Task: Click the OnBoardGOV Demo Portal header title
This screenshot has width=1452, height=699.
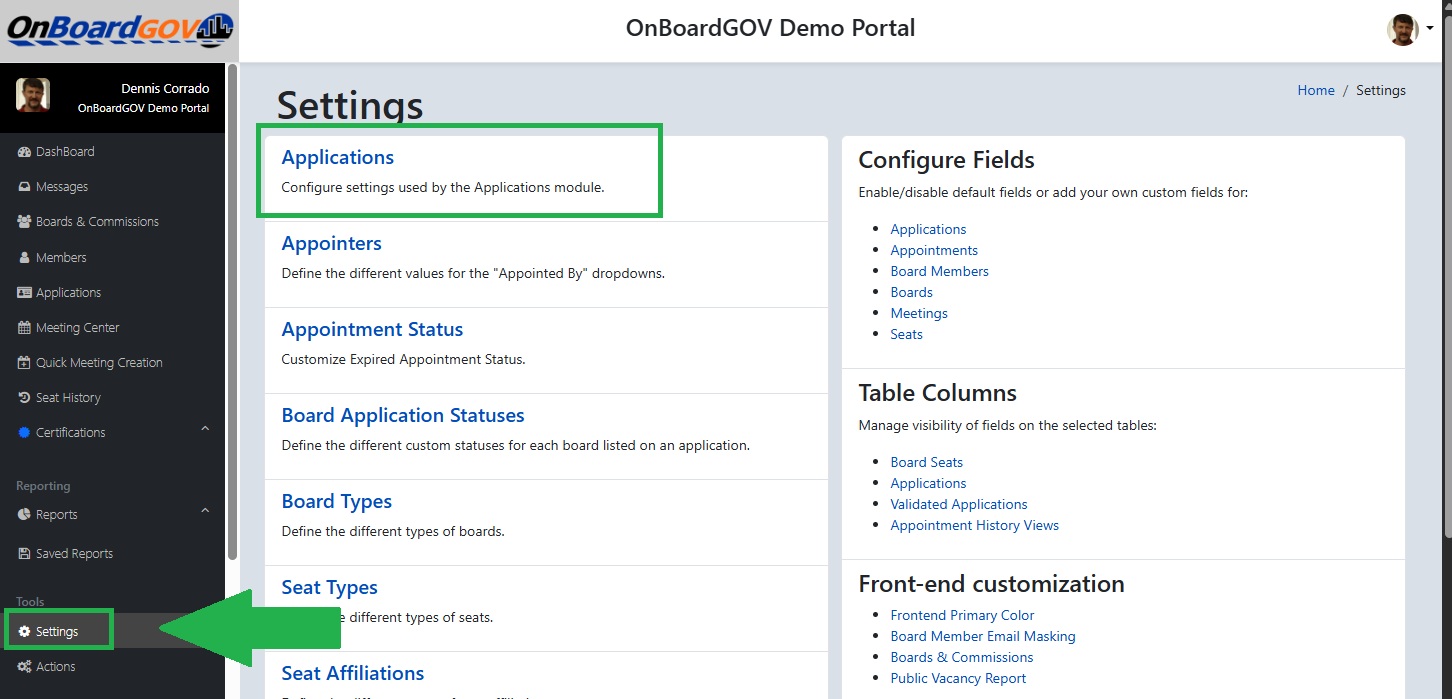Action: pos(771,28)
